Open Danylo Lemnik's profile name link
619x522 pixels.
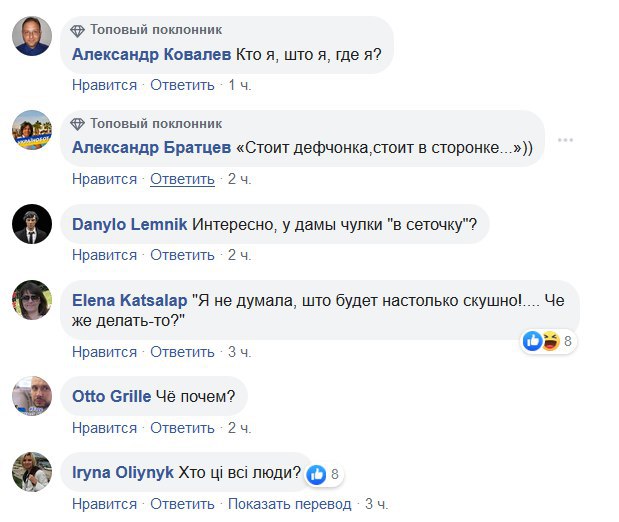129,224
